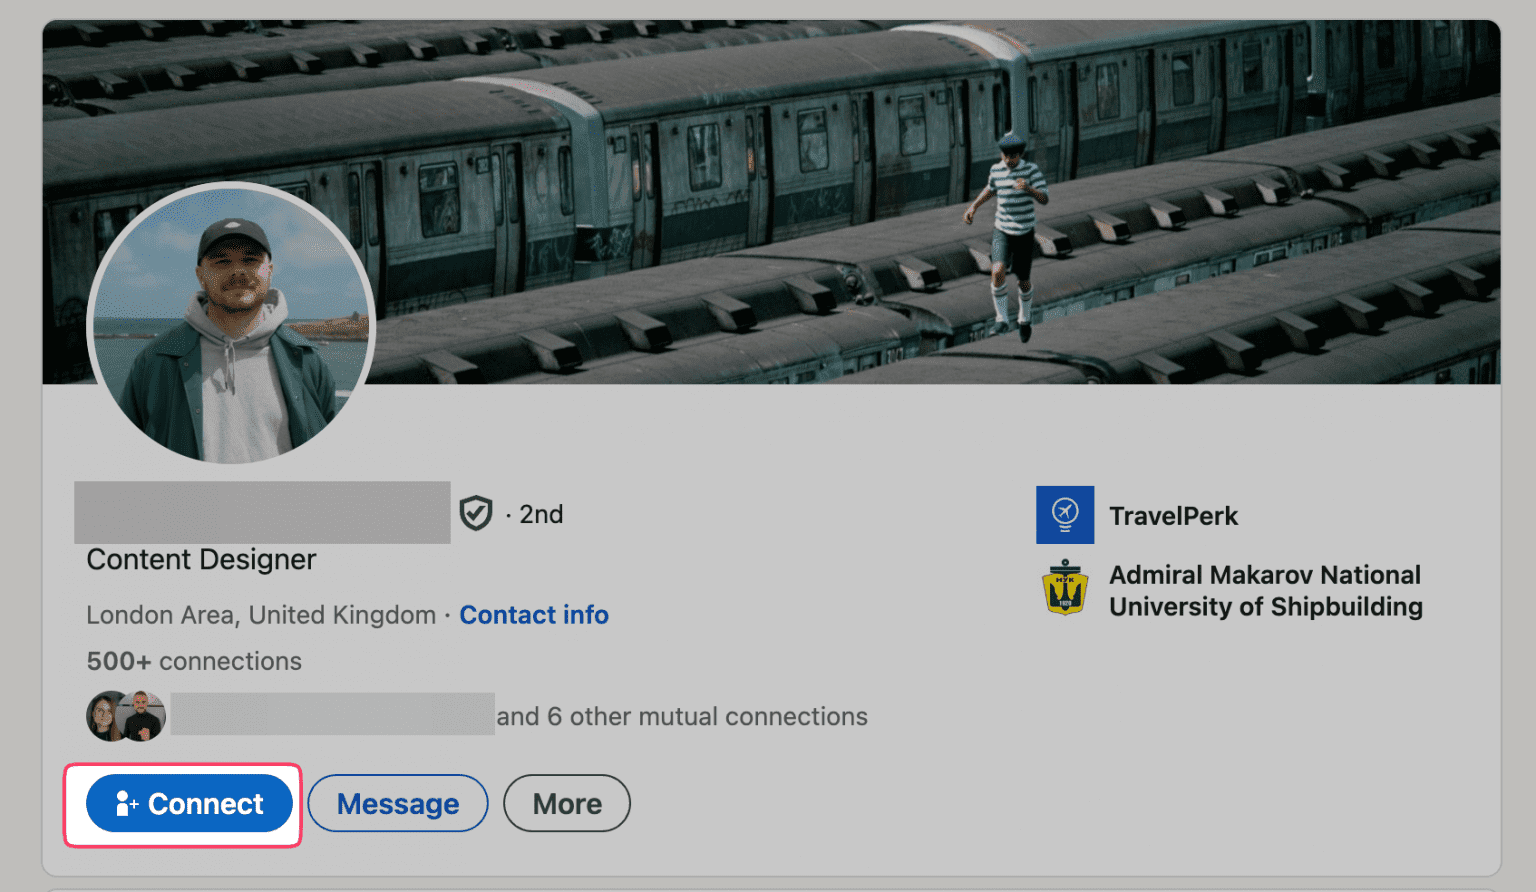Image resolution: width=1536 pixels, height=892 pixels.
Task: Click the circular profile photo
Action: (x=232, y=323)
